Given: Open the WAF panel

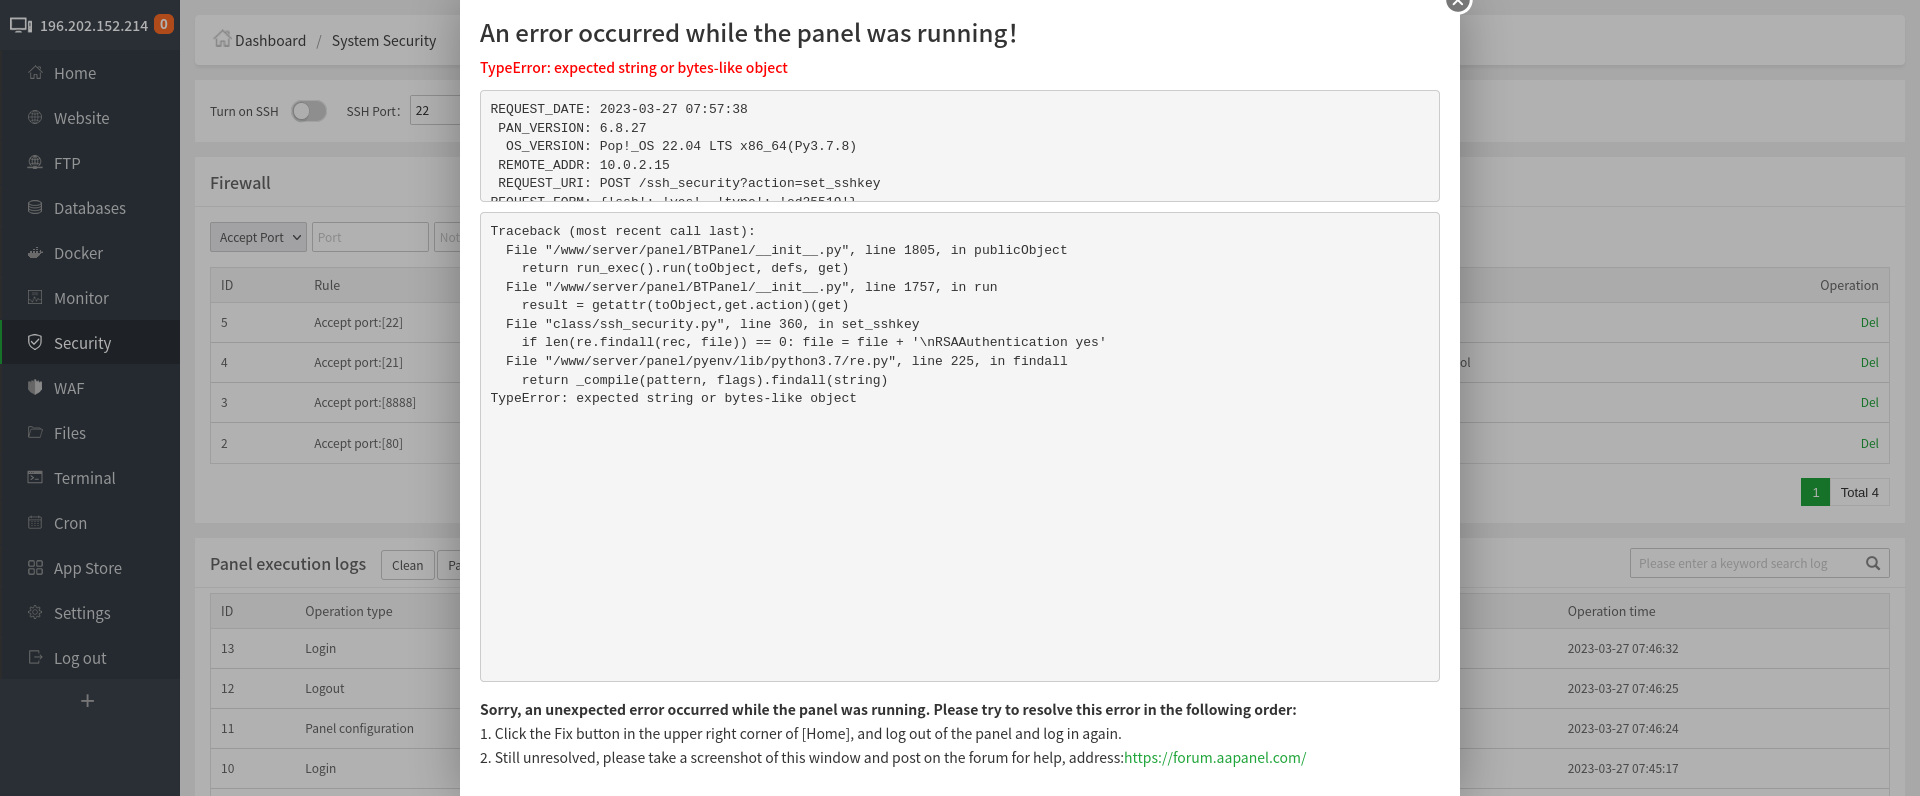Looking at the screenshot, I should click(x=70, y=388).
